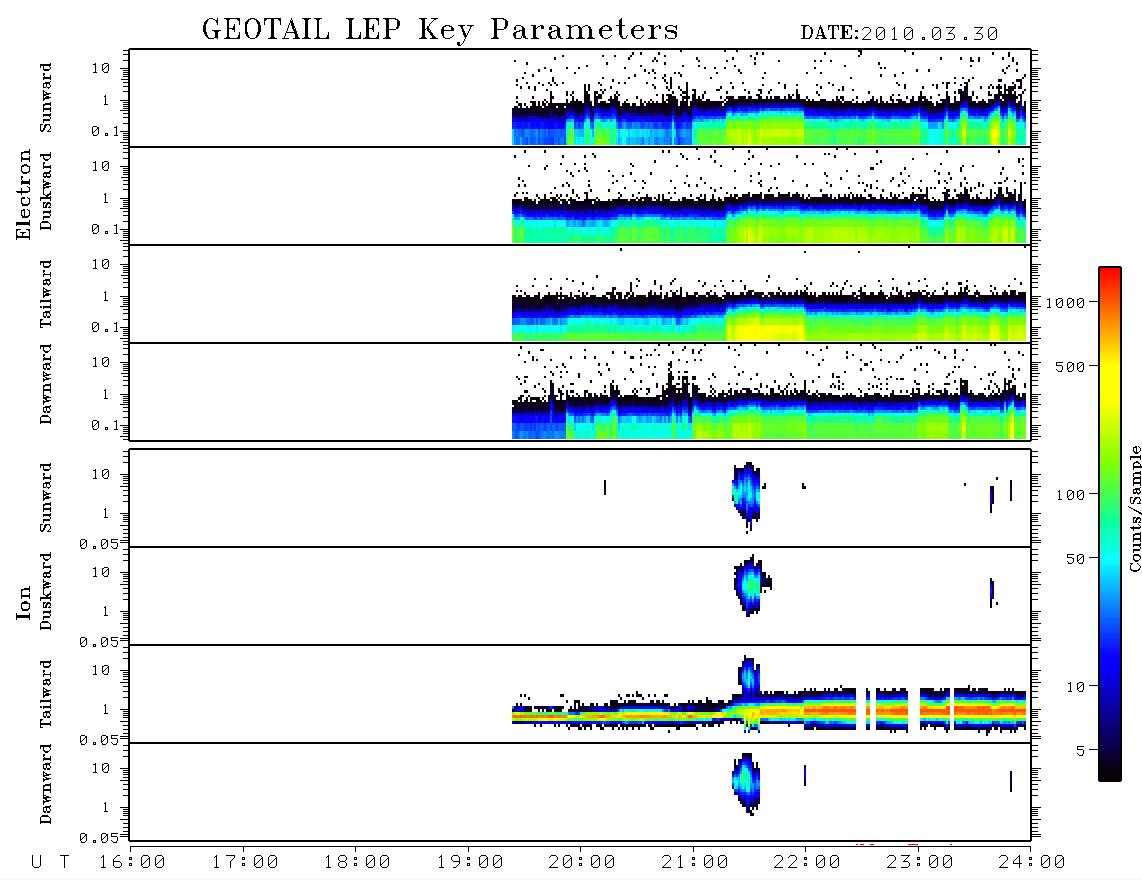Click the Ion "Duskward" panel label

tap(46, 592)
